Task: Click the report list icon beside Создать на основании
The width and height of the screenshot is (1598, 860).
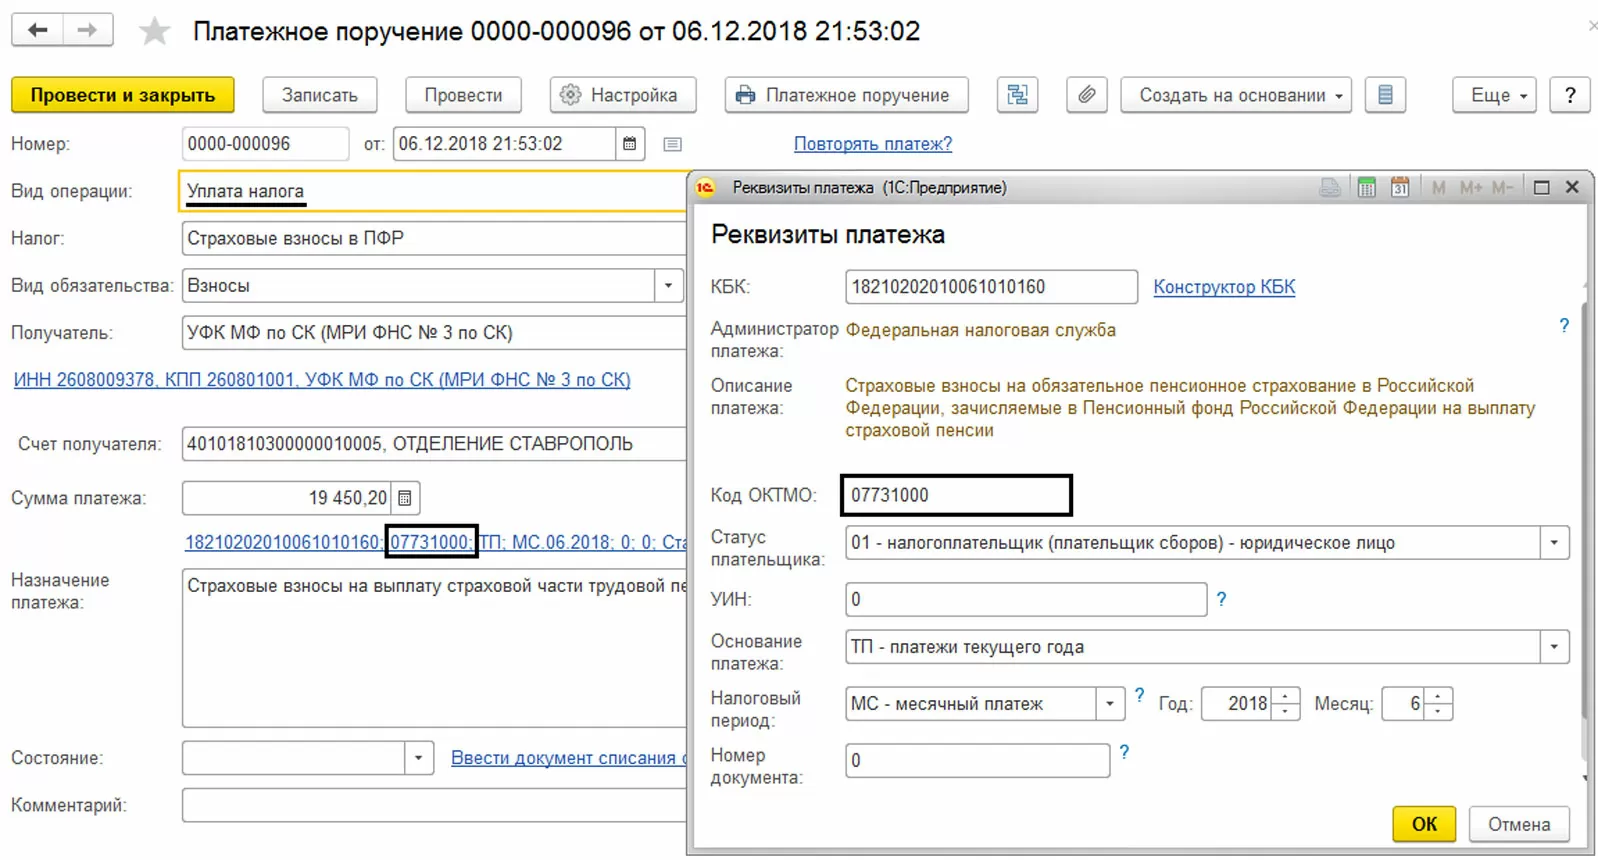Action: (1385, 95)
